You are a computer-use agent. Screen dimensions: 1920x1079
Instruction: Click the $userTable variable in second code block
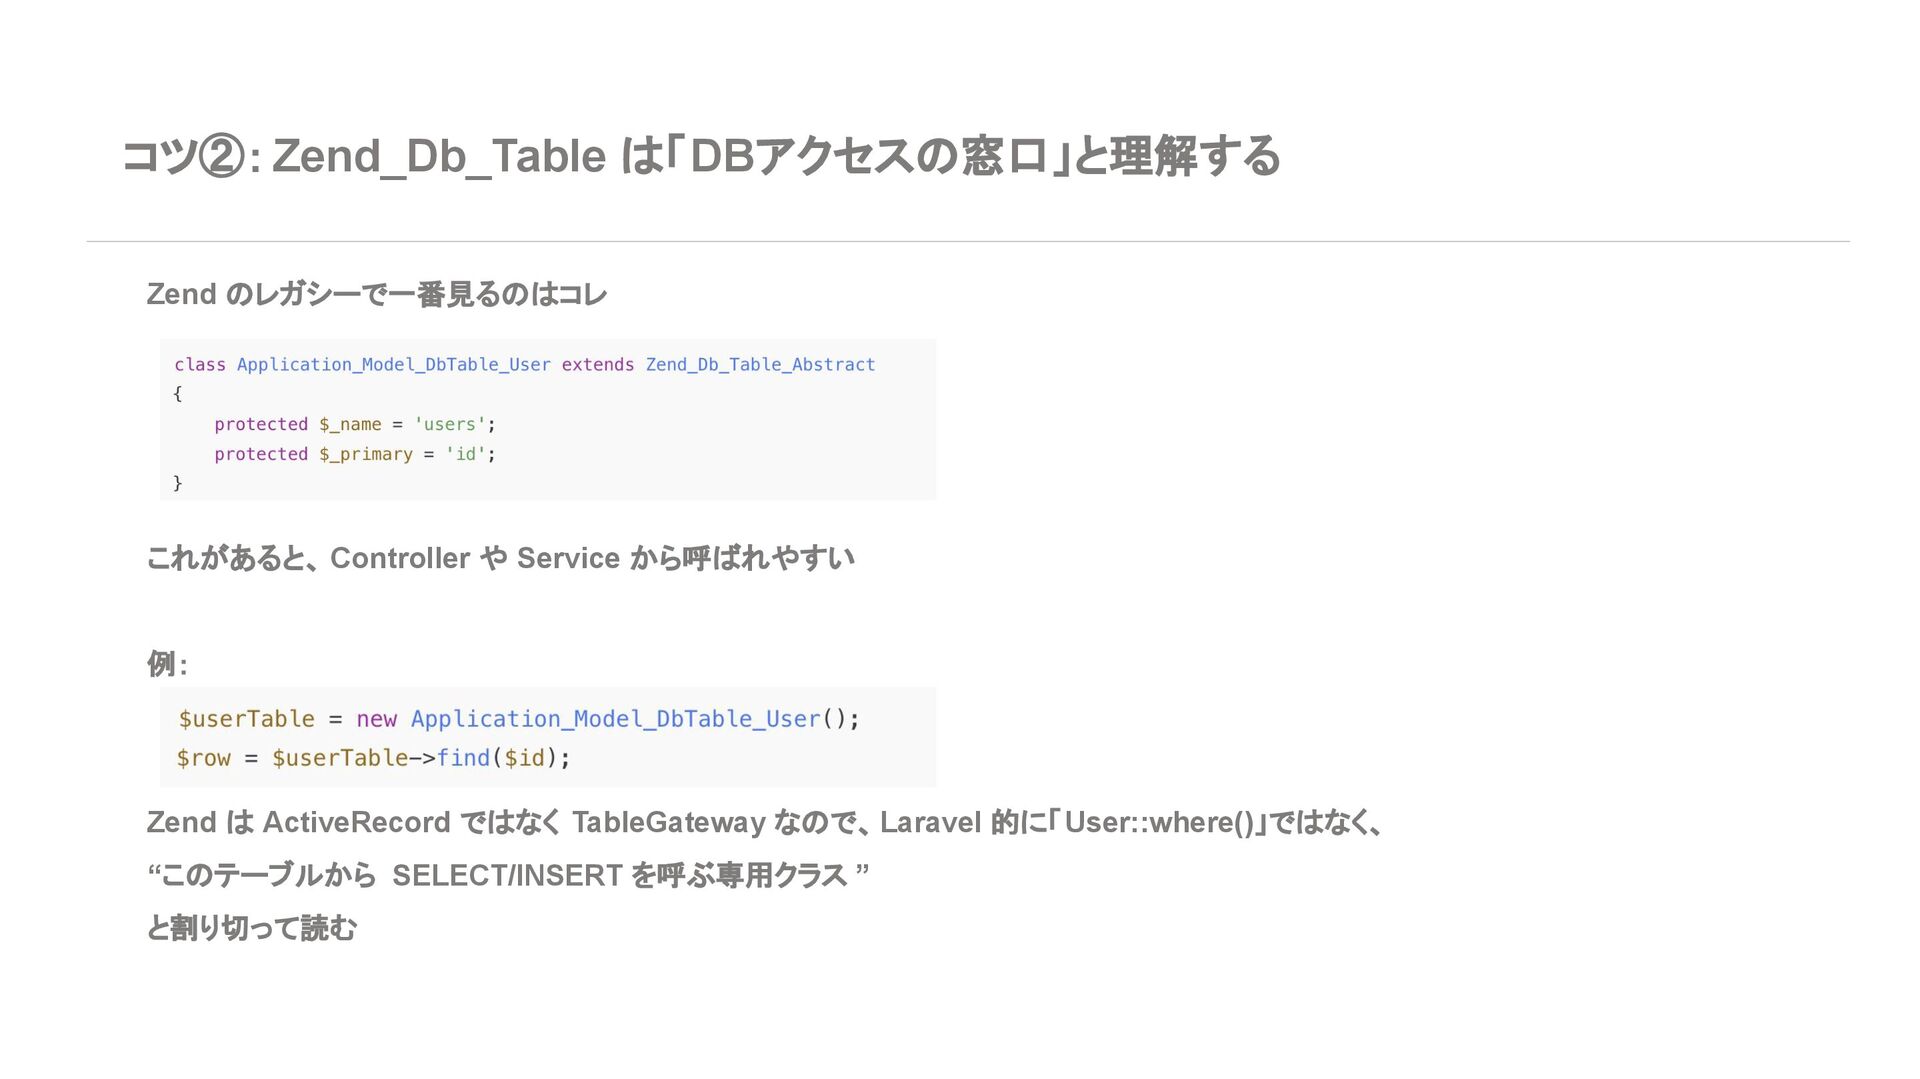[x=246, y=719]
